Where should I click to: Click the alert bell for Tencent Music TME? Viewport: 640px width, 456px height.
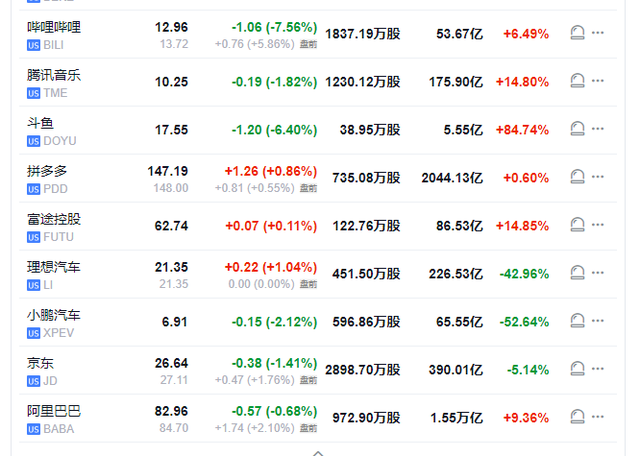(x=577, y=81)
